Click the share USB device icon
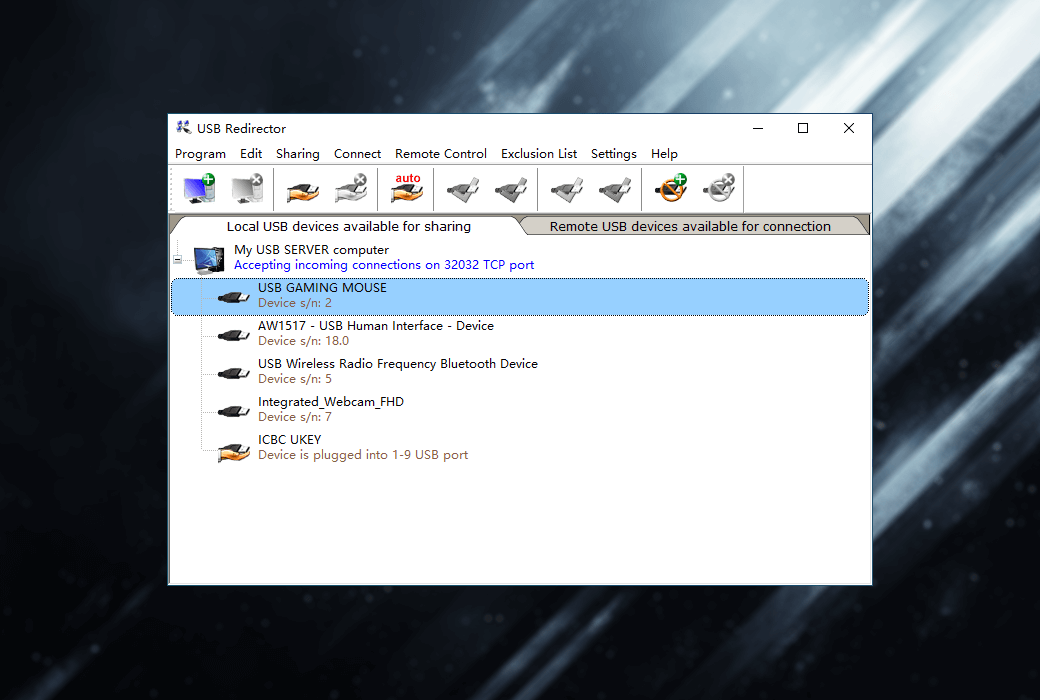1040x700 pixels. pos(301,188)
